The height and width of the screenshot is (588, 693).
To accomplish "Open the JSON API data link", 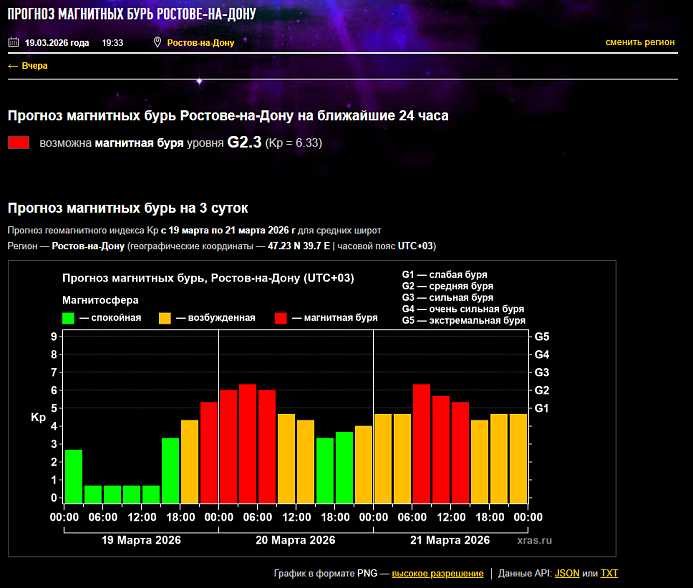I will [567, 573].
